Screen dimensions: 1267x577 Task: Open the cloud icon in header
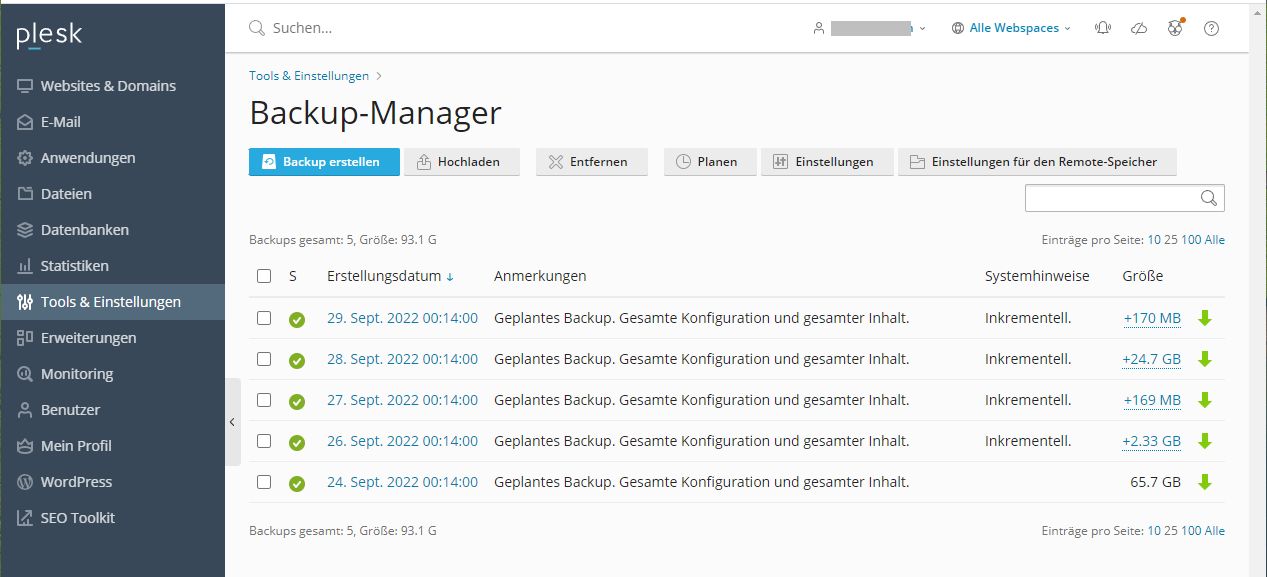tap(1139, 28)
